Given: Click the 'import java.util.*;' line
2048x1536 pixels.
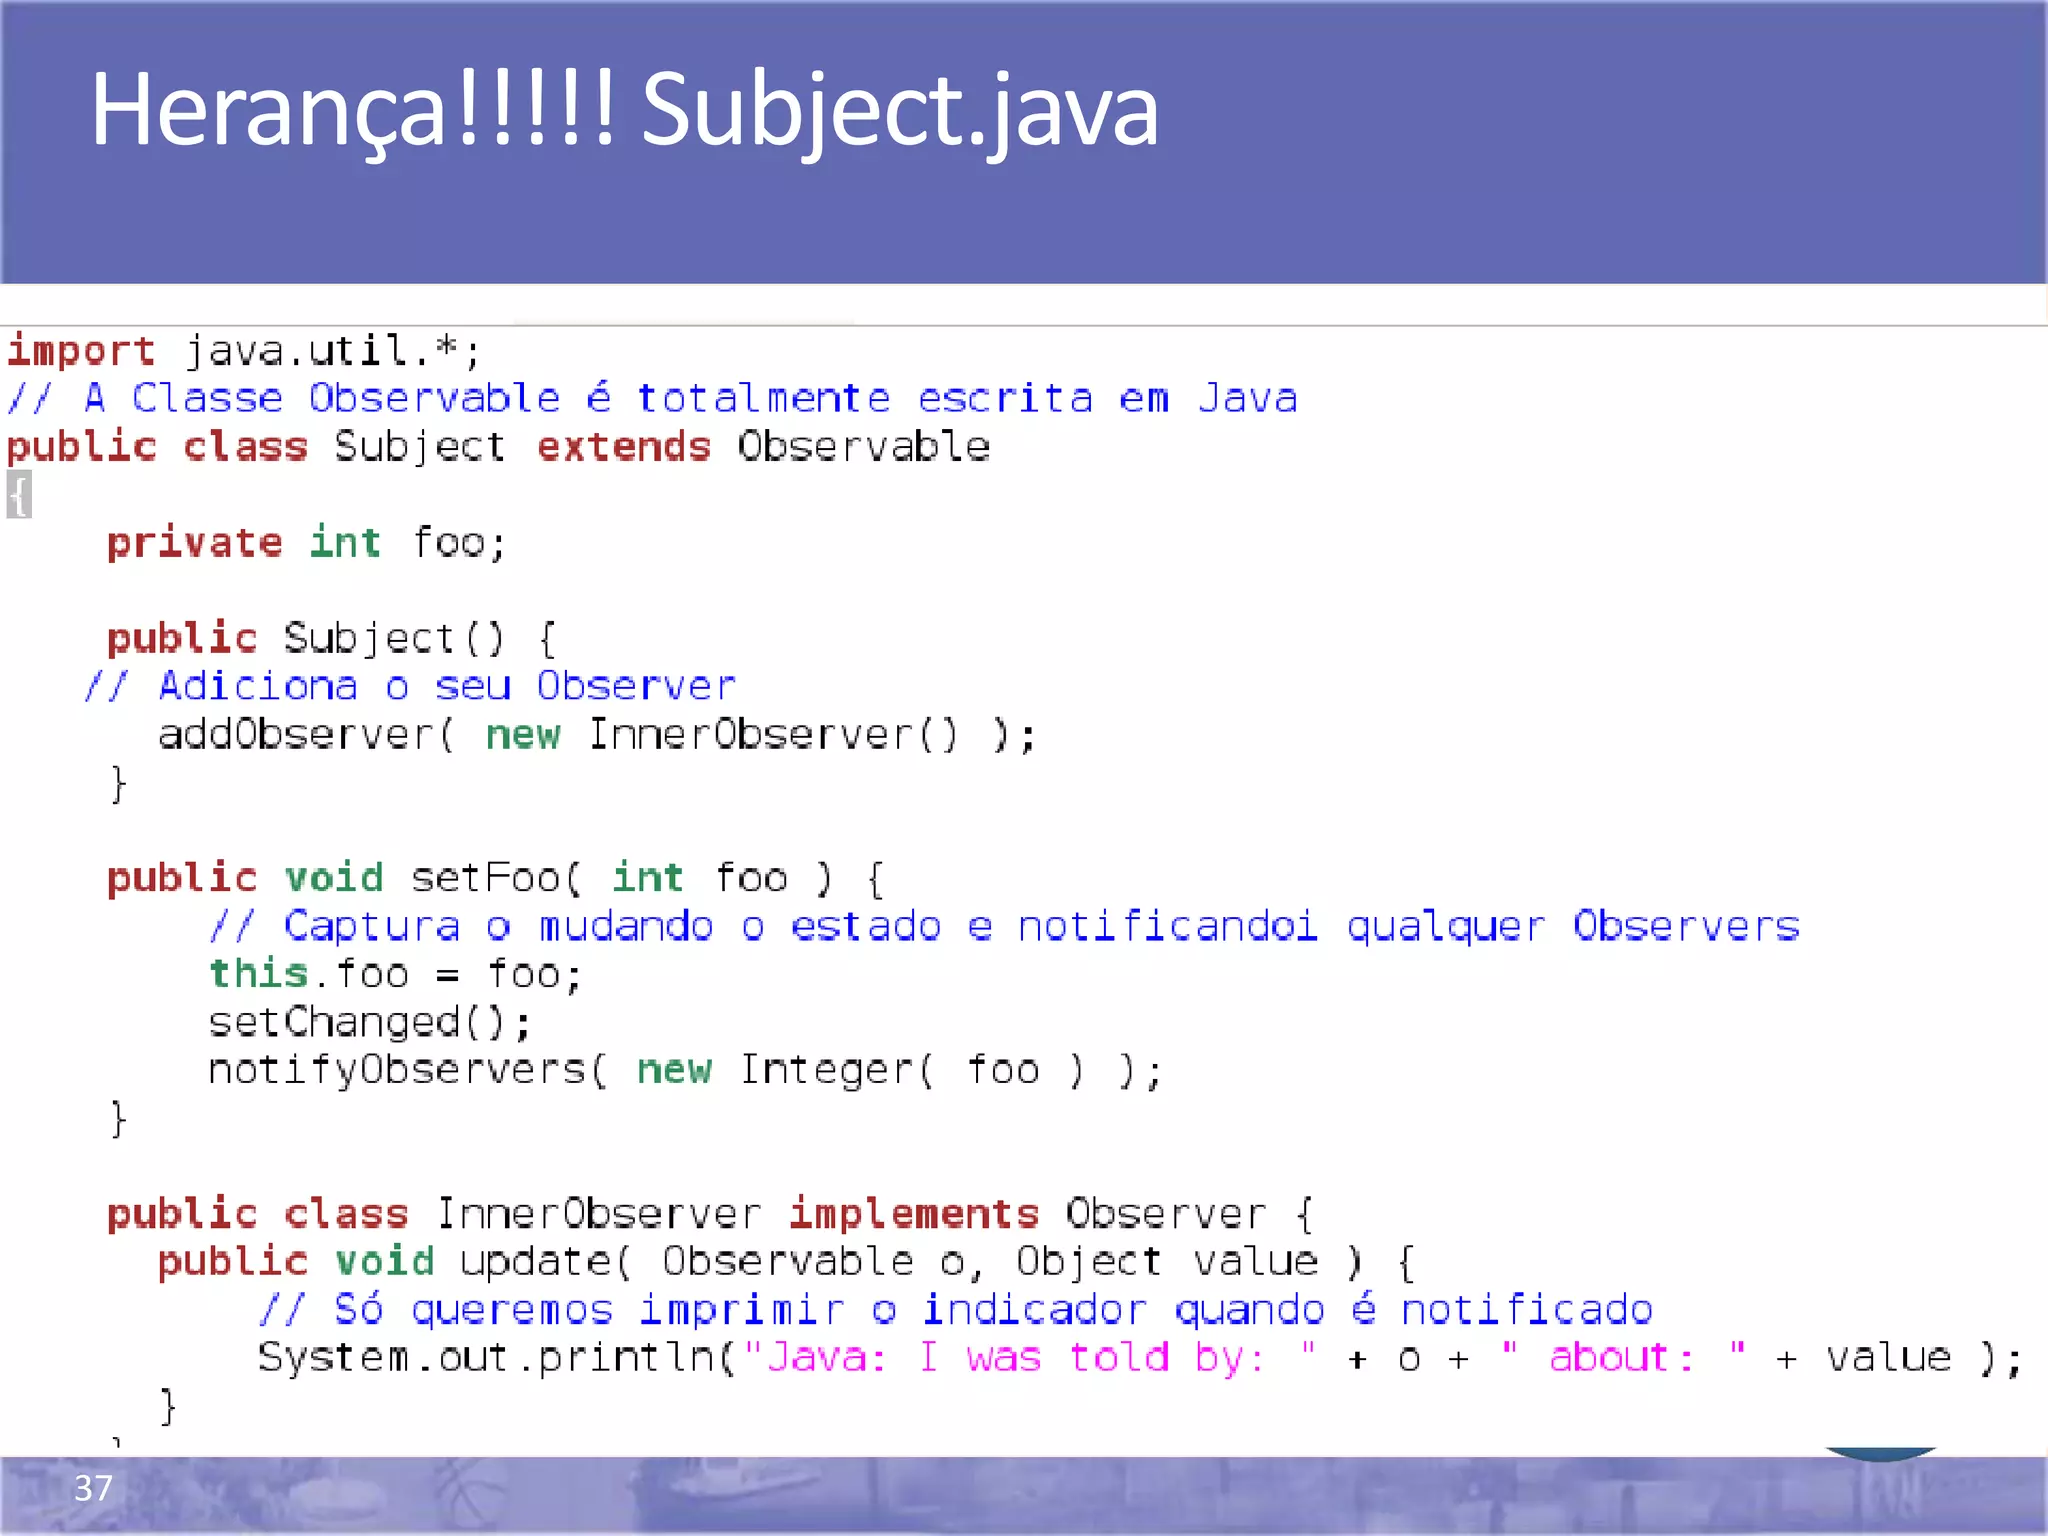Looking at the screenshot, I should [x=245, y=351].
